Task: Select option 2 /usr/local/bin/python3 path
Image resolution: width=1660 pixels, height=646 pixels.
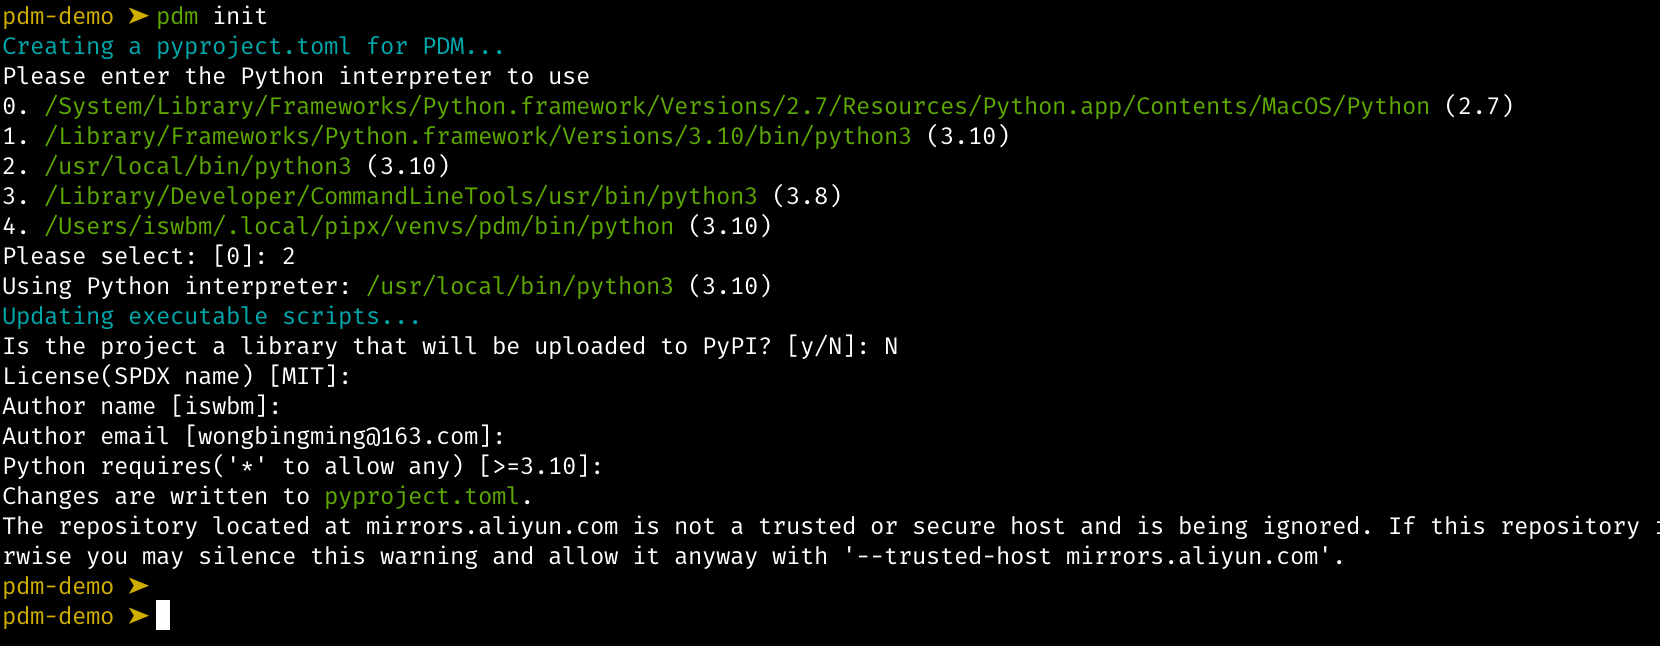Action: [x=198, y=167]
